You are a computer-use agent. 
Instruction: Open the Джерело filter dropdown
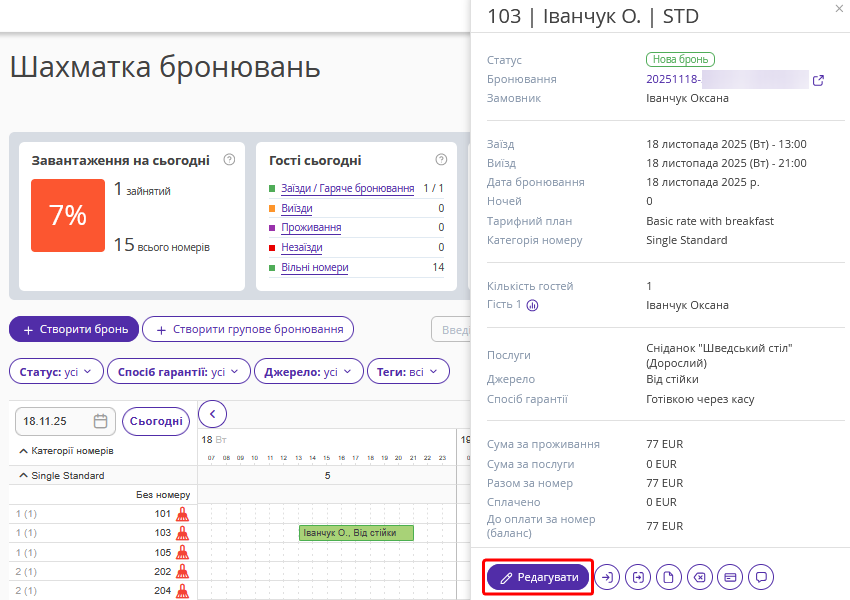click(x=308, y=372)
